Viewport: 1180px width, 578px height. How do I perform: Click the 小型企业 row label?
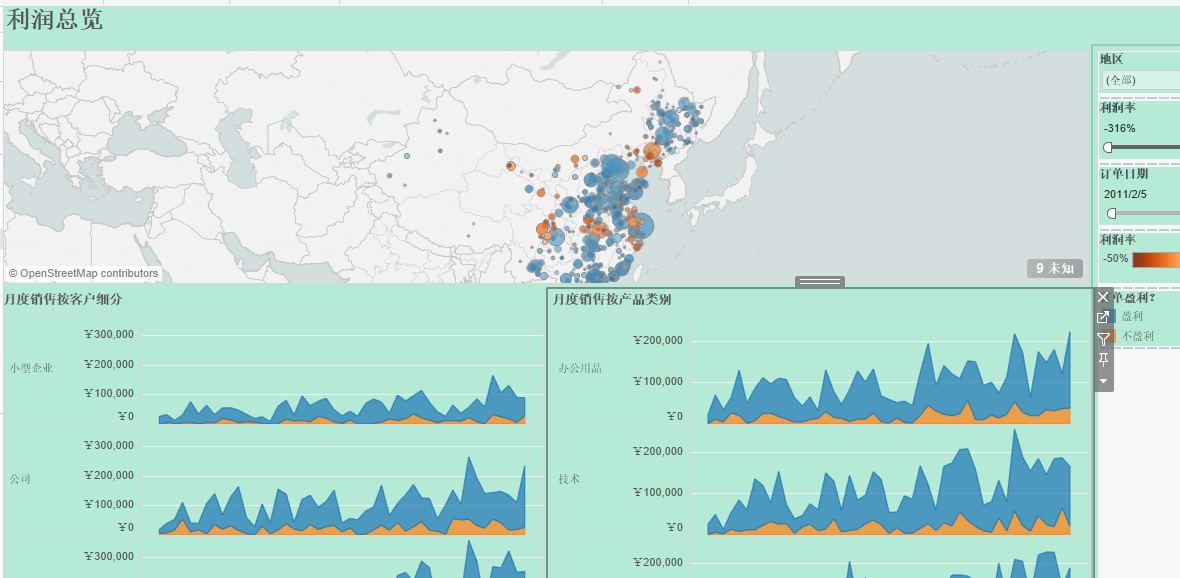point(32,368)
